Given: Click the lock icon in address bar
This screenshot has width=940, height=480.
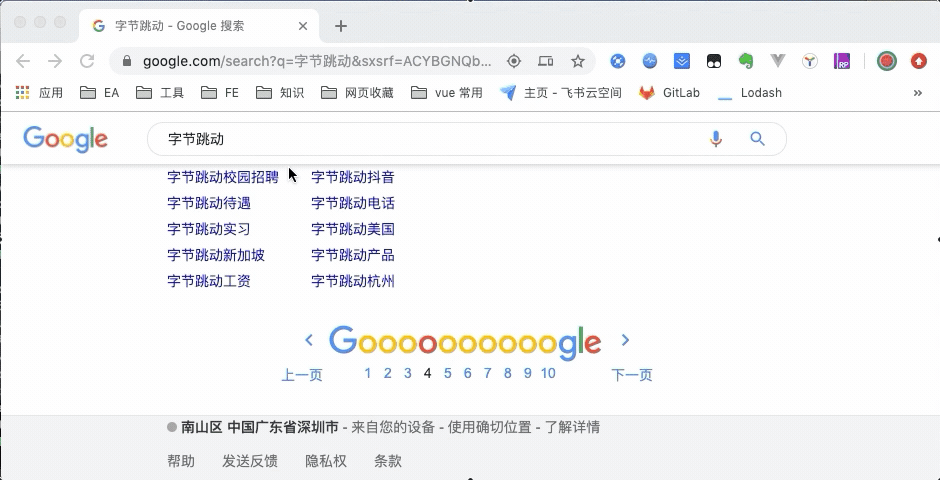Looking at the screenshot, I should [126, 61].
